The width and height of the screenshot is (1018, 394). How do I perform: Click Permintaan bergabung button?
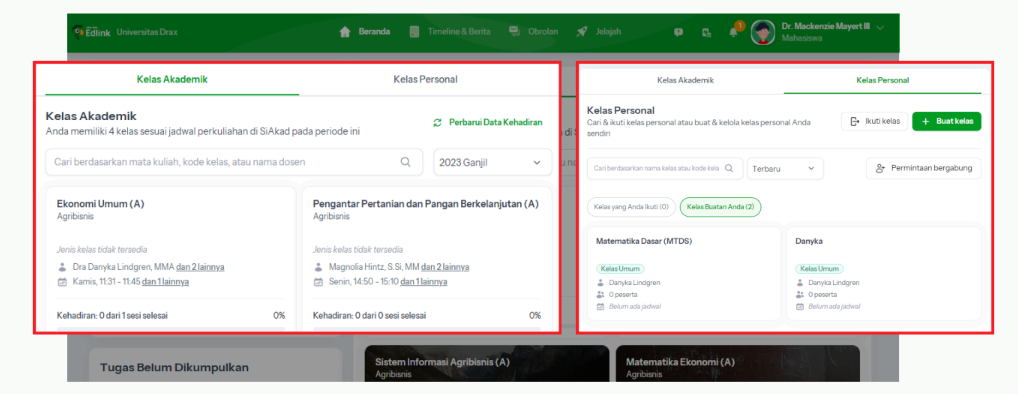point(924,168)
